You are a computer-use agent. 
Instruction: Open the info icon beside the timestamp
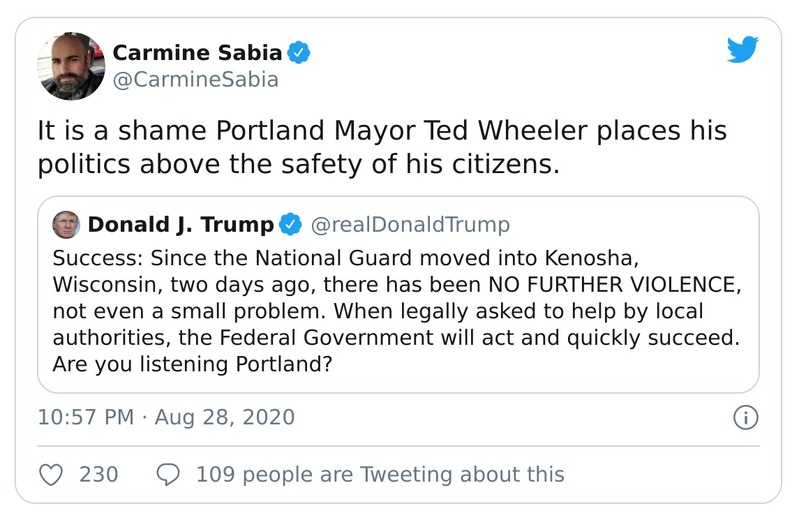coord(746,418)
